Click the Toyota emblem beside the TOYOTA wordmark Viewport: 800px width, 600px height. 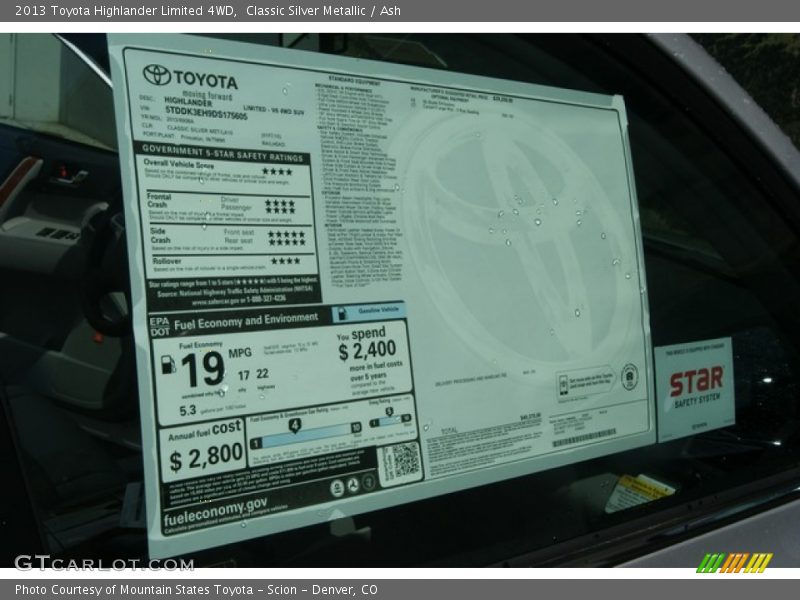pyautogui.click(x=157, y=75)
